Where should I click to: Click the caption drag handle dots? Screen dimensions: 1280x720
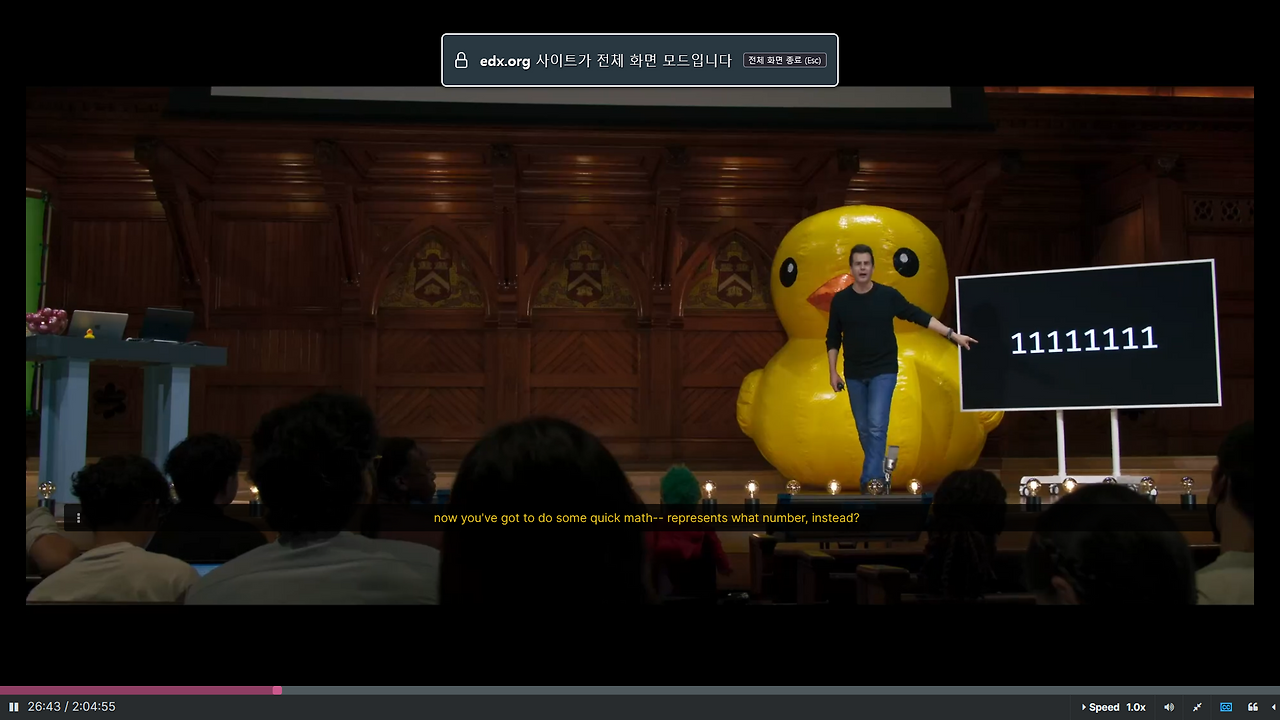click(78, 518)
